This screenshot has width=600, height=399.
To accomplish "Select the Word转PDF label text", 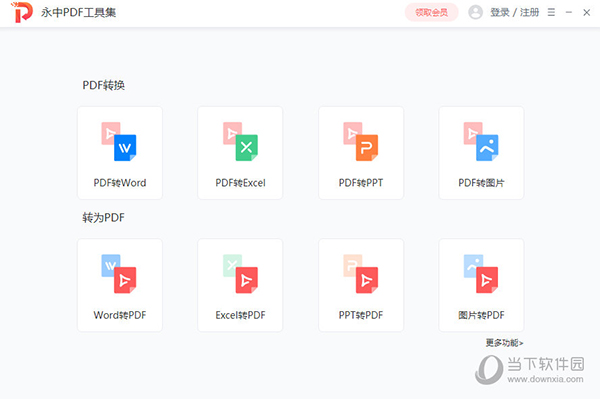I will click(120, 315).
